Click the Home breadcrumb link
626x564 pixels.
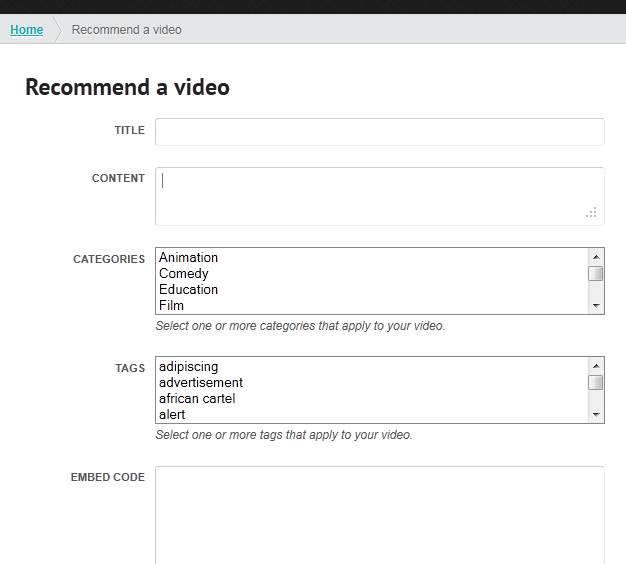point(26,30)
